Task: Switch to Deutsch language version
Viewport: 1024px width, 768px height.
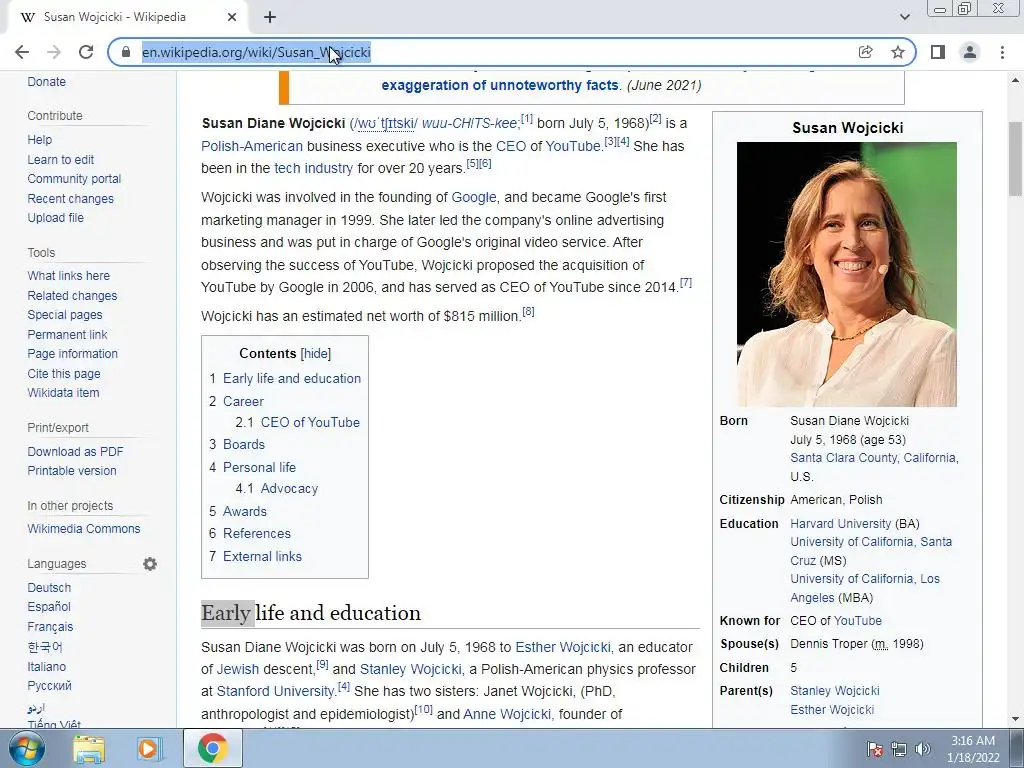Action: (49, 588)
